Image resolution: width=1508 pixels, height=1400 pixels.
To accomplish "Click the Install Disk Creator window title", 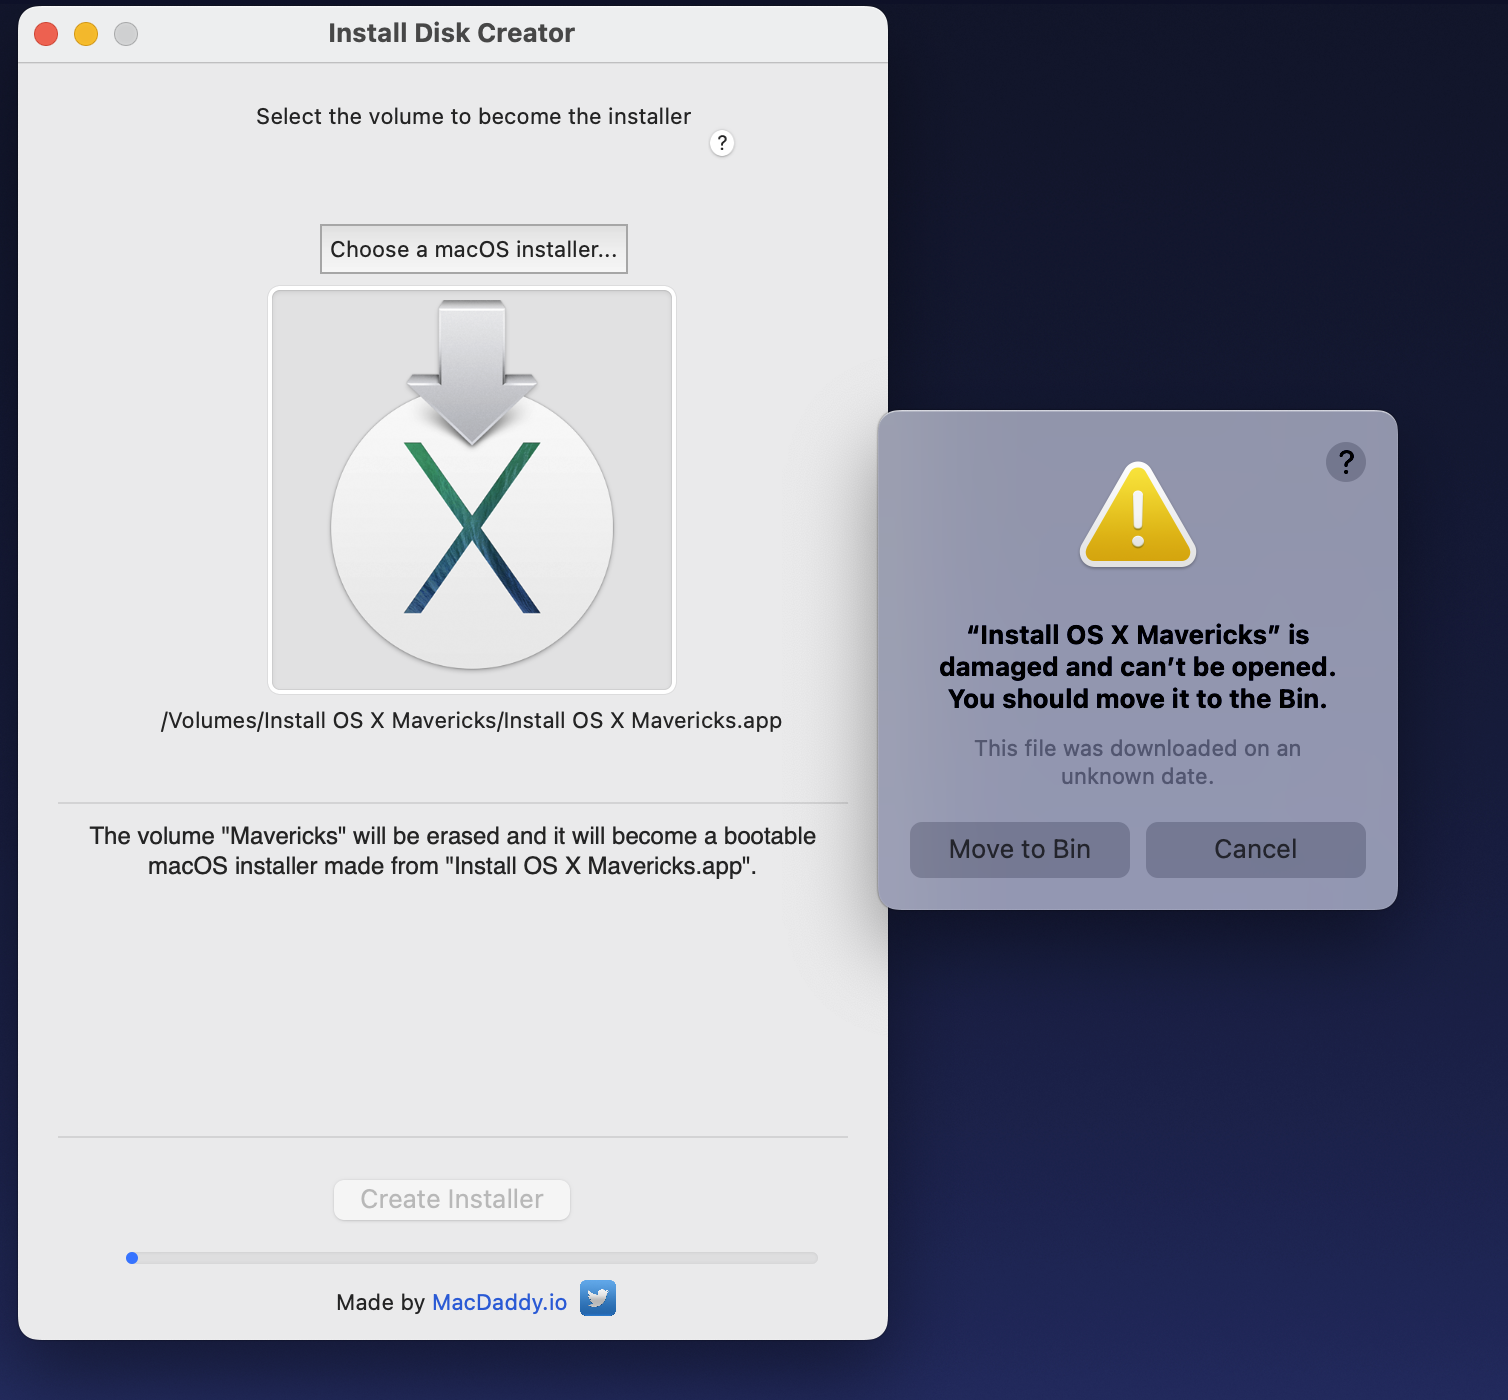I will pos(452,33).
